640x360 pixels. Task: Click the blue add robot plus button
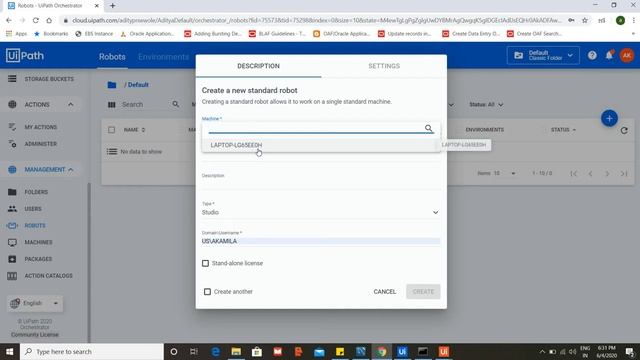point(609,118)
